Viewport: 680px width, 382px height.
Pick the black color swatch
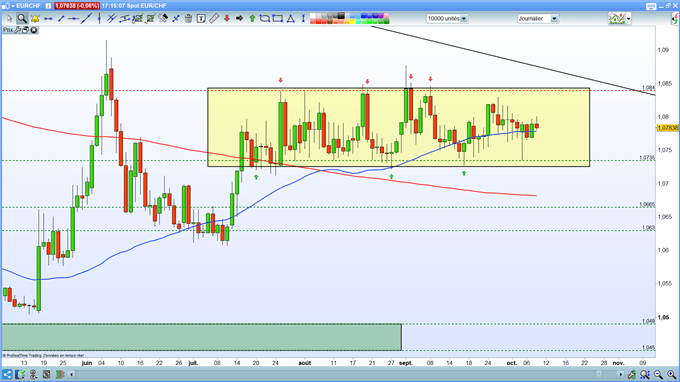coord(341,16)
